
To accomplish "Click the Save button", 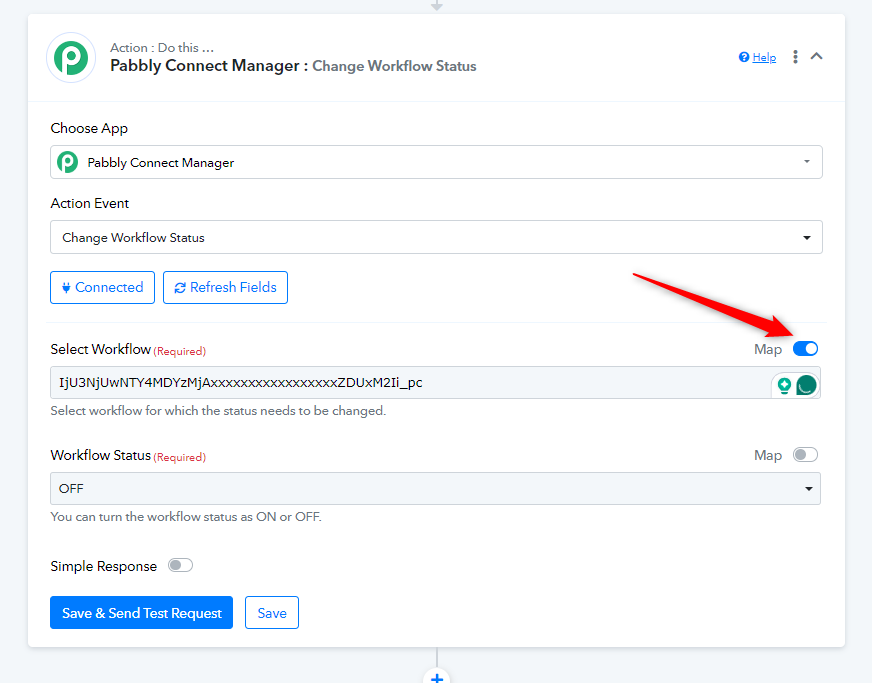I will pyautogui.click(x=272, y=613).
